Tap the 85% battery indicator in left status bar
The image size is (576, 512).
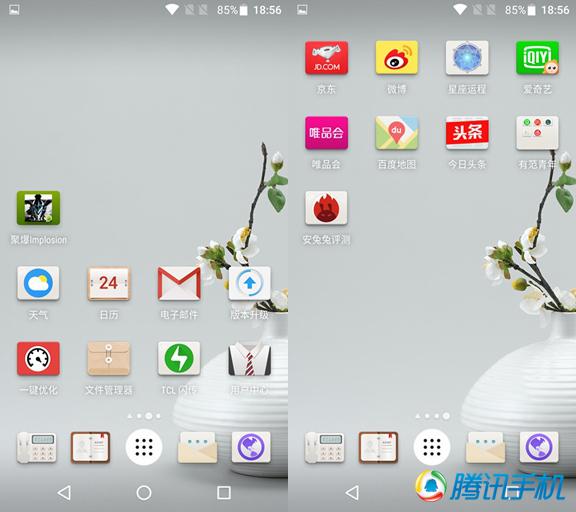click(232, 10)
